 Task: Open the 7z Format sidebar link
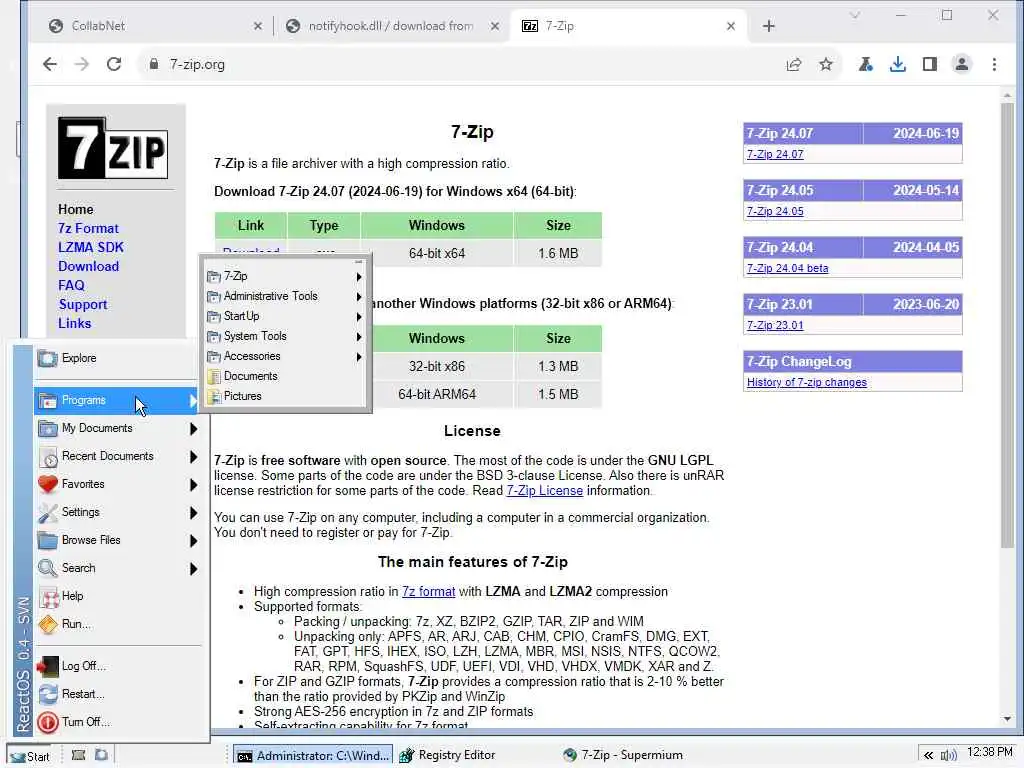point(88,229)
